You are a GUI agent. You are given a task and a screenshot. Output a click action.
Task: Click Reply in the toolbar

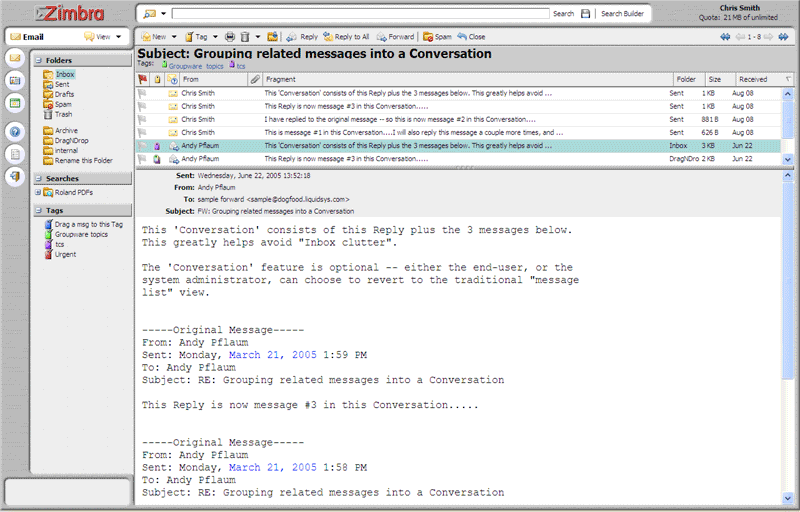click(302, 37)
